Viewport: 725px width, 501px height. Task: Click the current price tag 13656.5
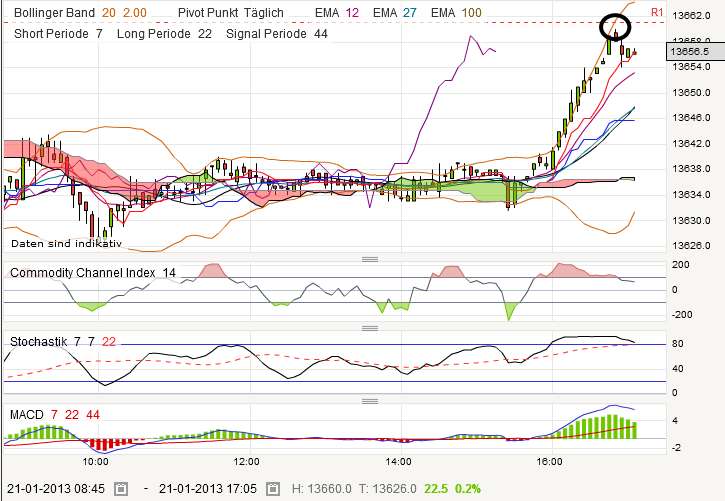point(695,51)
